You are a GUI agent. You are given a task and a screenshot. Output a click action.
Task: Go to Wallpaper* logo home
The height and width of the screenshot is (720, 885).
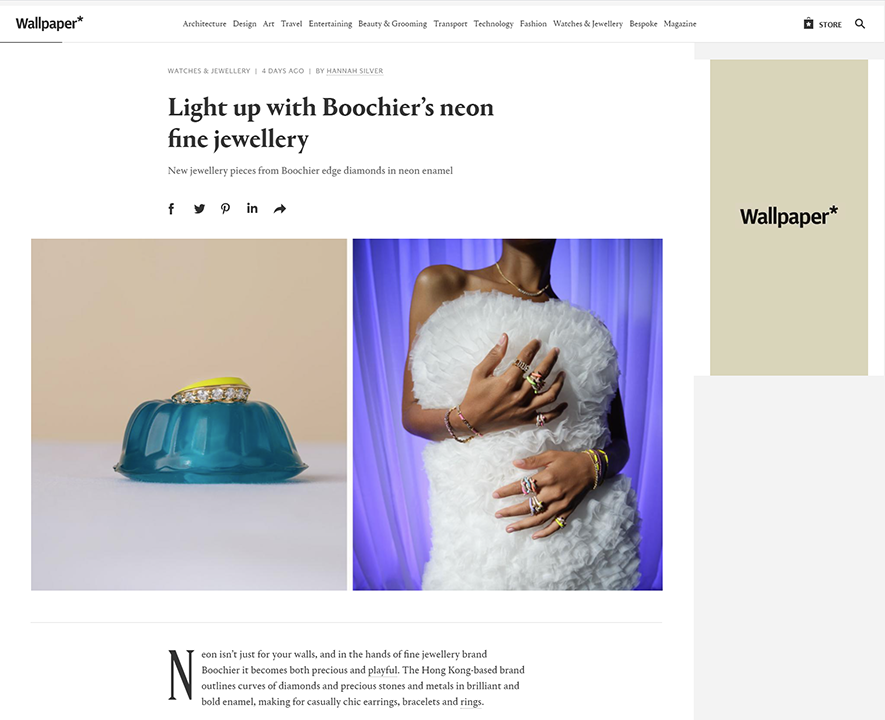[x=50, y=23]
